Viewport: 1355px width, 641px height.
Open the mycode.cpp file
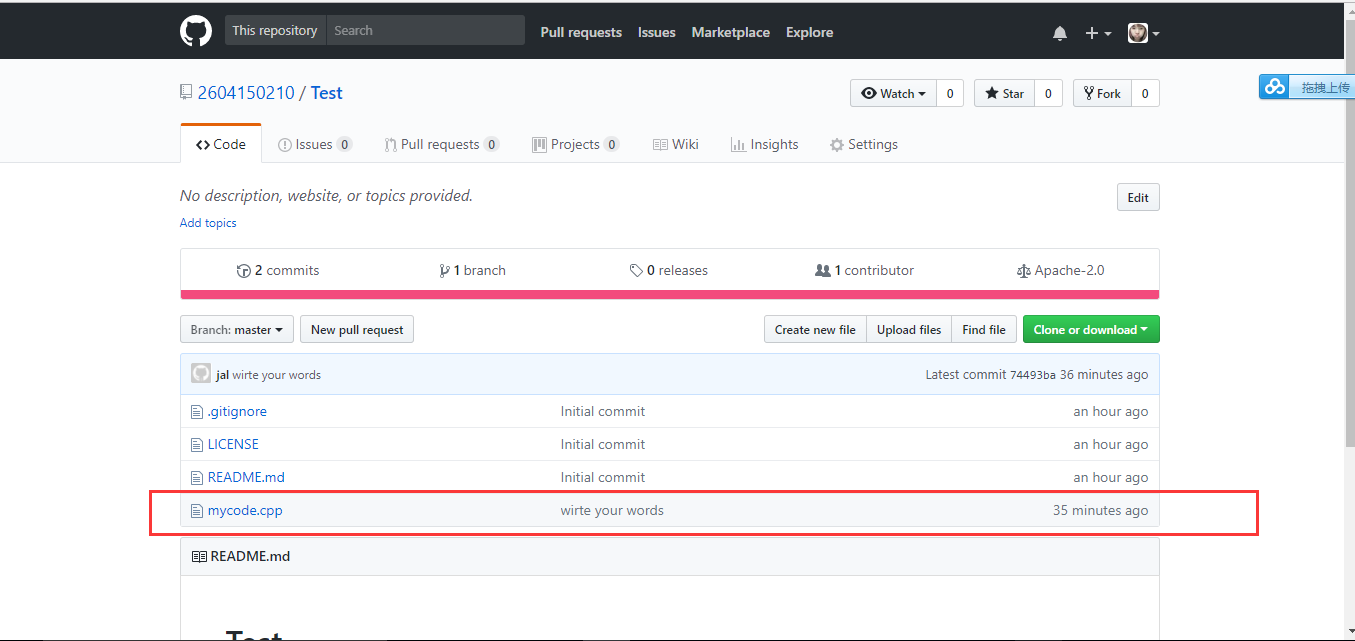(x=245, y=511)
